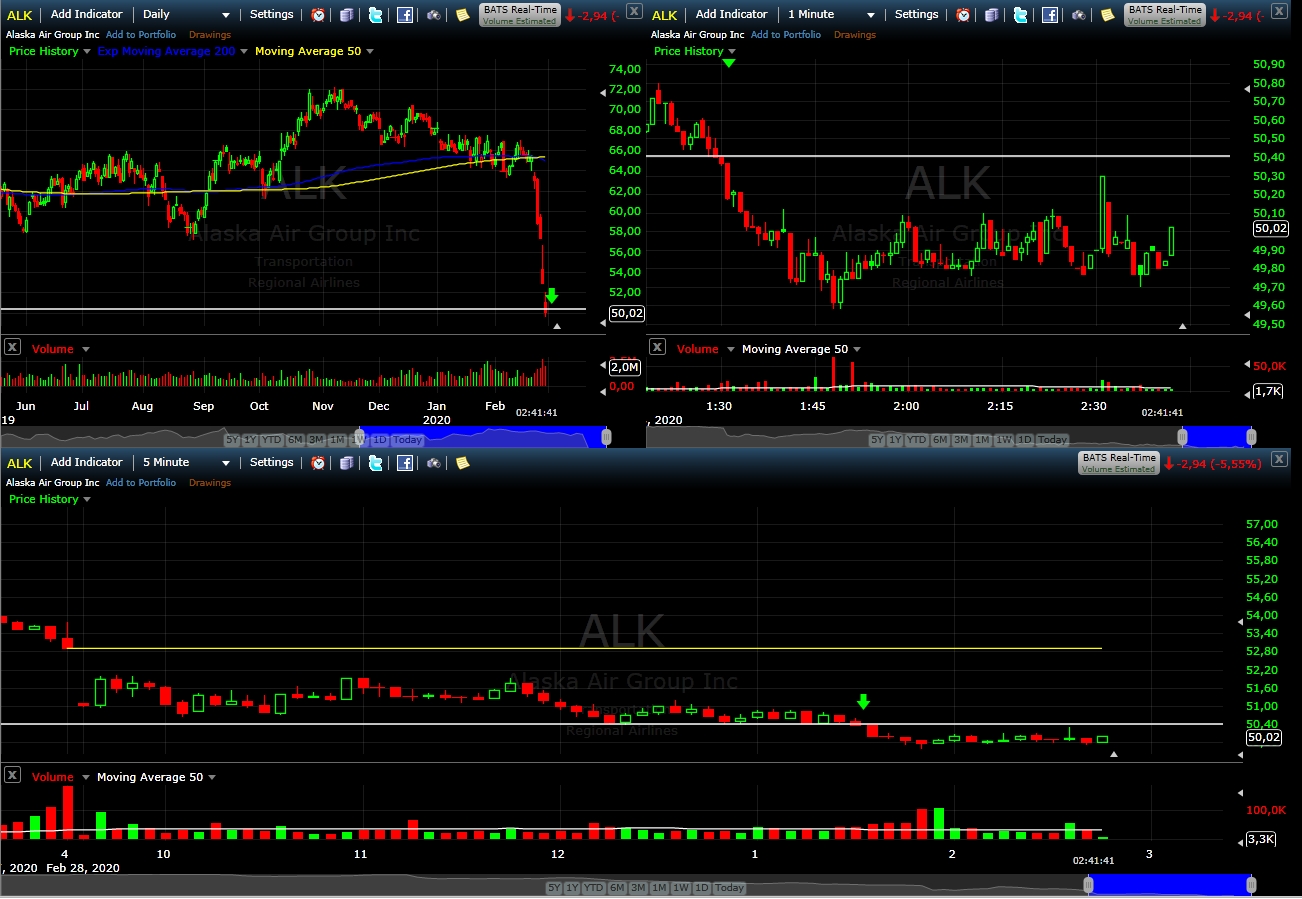The height and width of the screenshot is (899, 1302).
Task: Open Add Indicator on the 1 Minute chart
Action: pos(732,15)
